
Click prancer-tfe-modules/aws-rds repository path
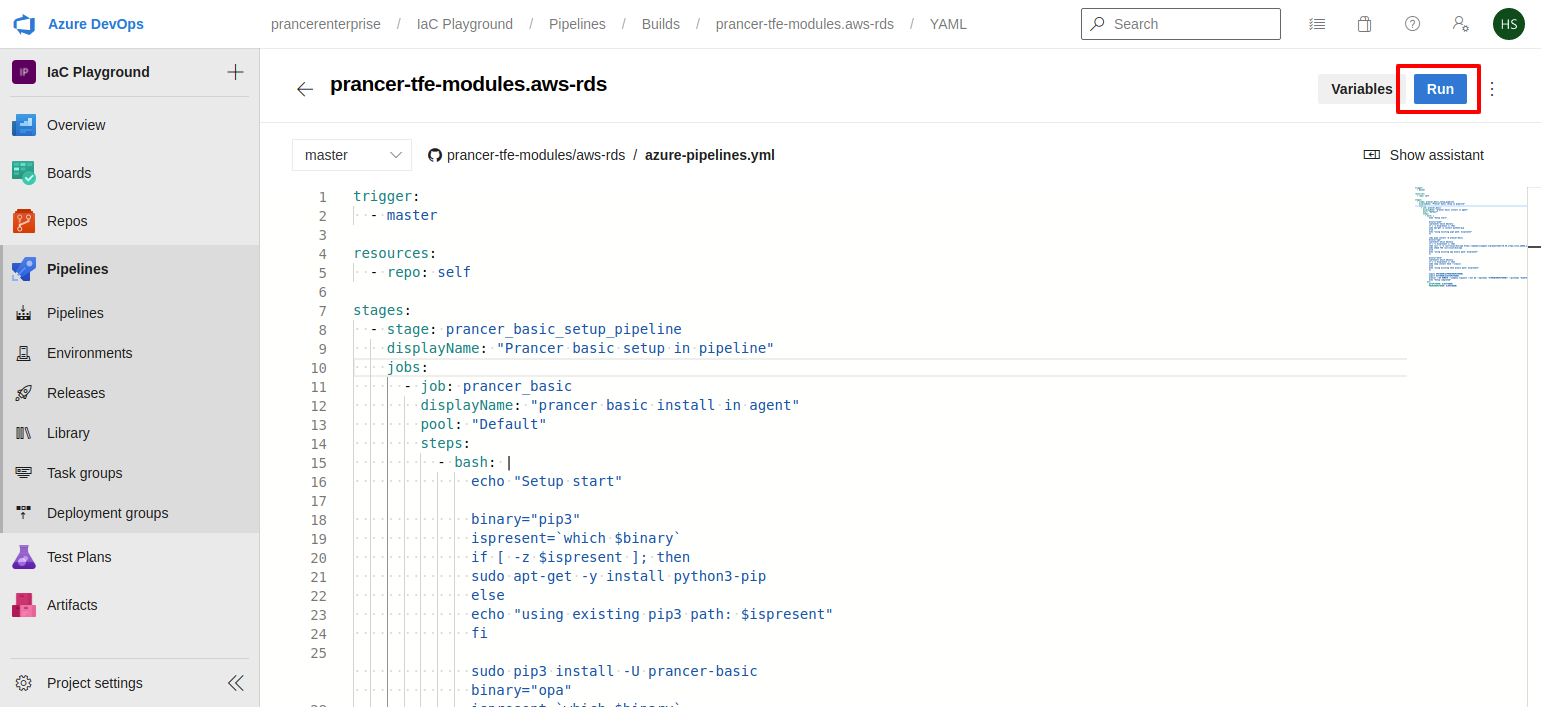536,155
